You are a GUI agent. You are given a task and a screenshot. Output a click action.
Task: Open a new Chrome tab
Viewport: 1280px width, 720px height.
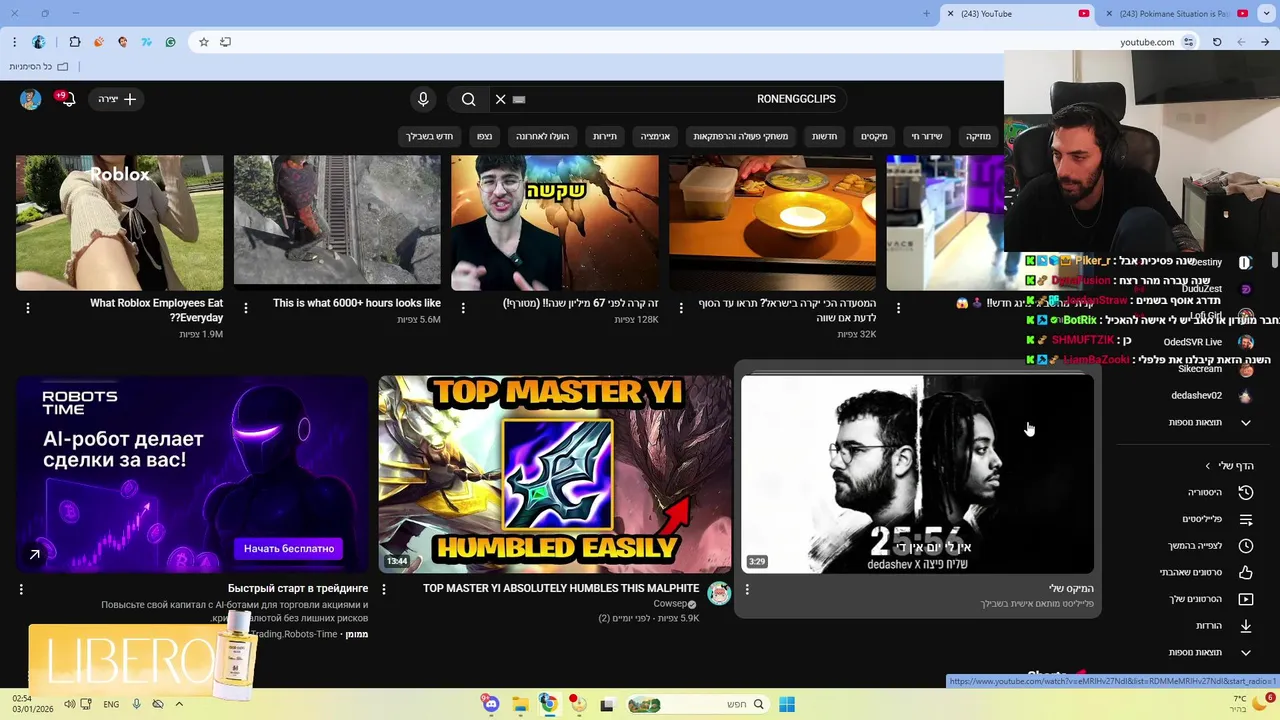pyautogui.click(x=926, y=14)
